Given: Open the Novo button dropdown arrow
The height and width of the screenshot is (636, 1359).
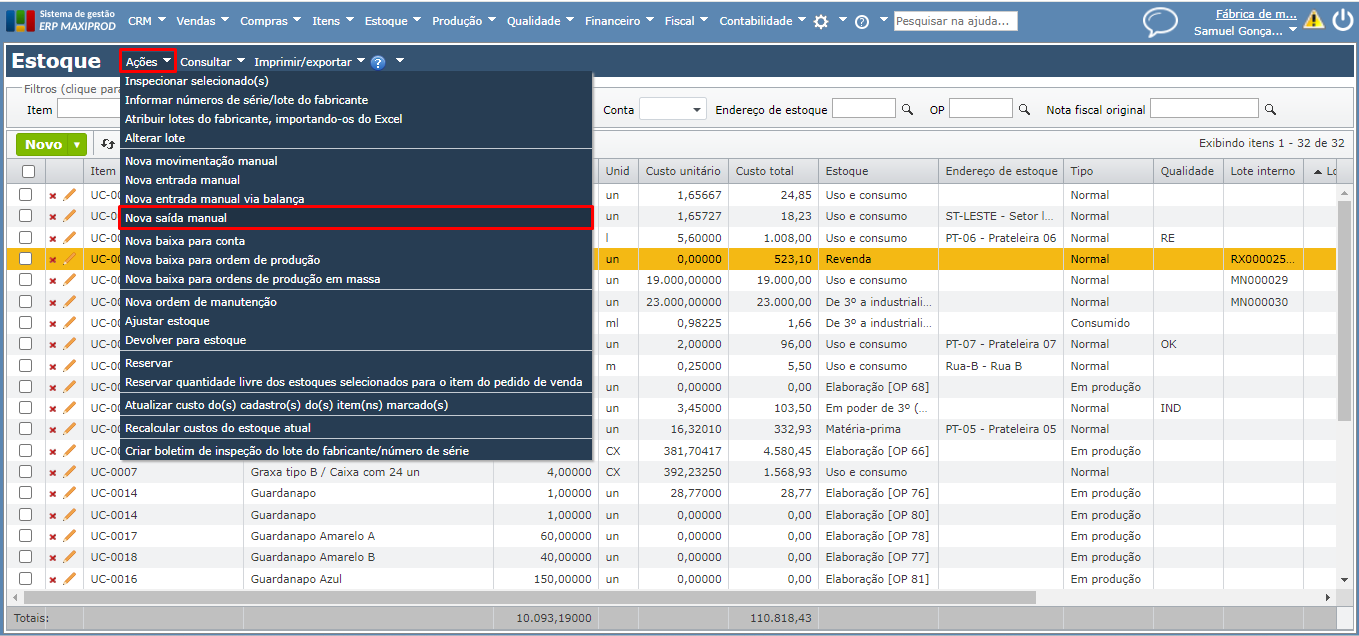Looking at the screenshot, I should [77, 145].
